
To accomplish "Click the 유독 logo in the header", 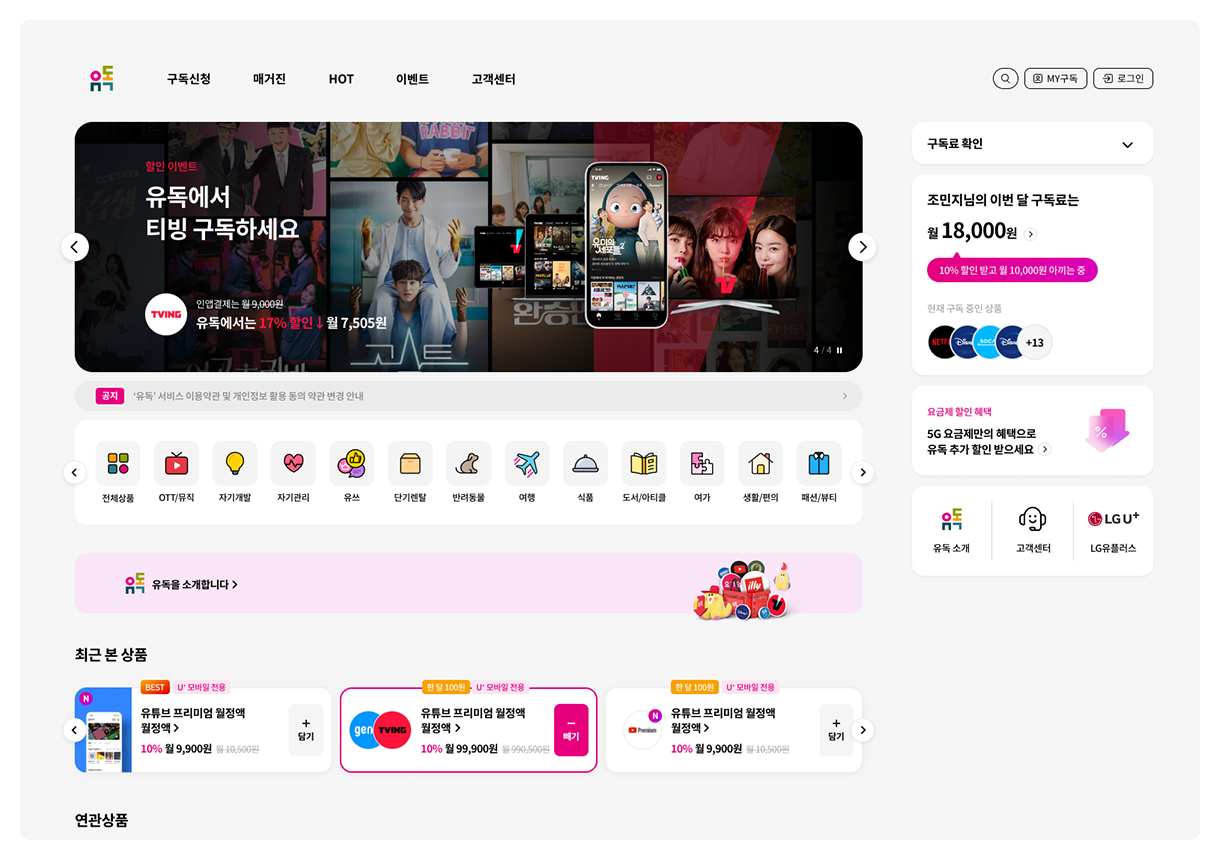I will point(102,79).
